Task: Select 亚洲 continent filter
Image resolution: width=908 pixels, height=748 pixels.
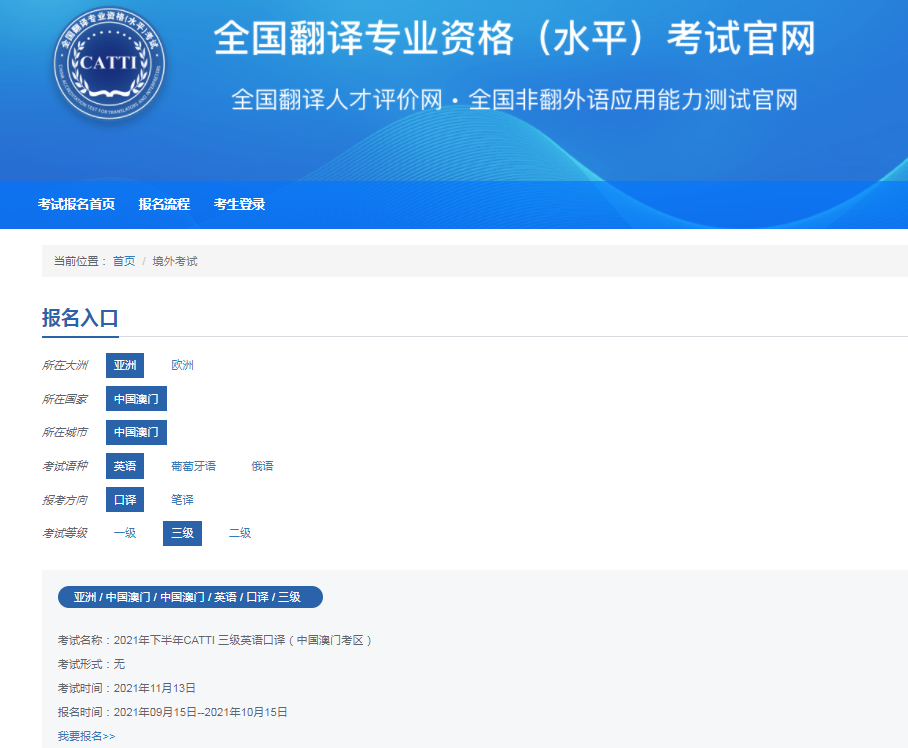Action: [125, 366]
